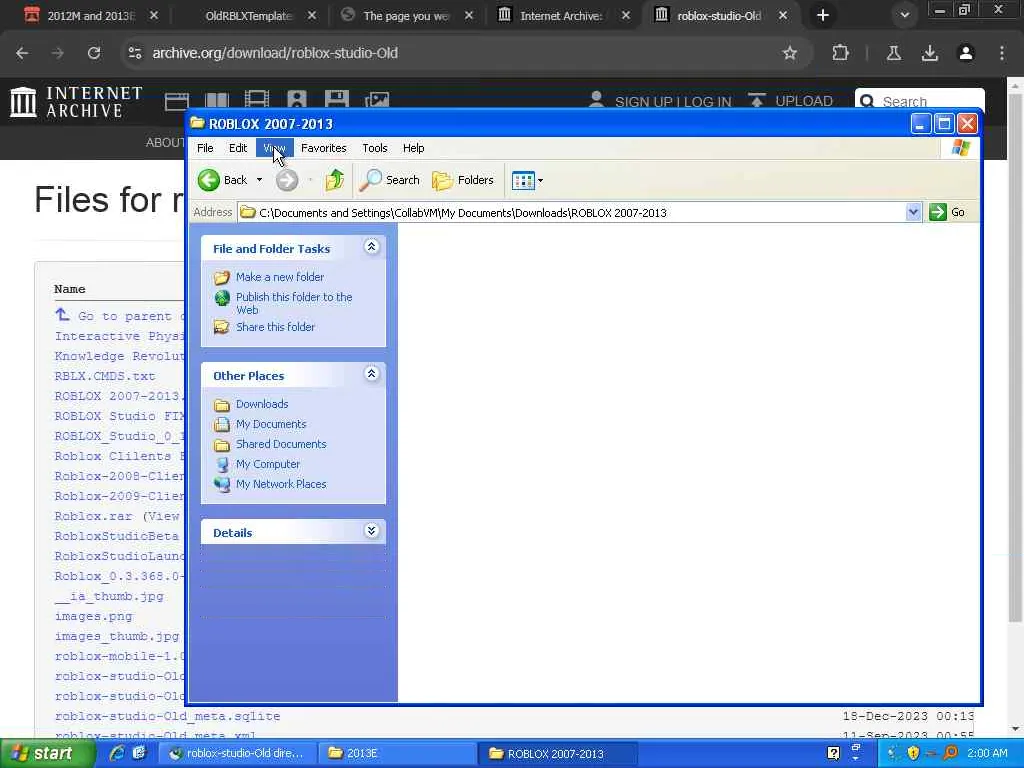Screen dimensions: 1024x768
Task: Open the Chrome labs flask icon
Action: click(894, 53)
